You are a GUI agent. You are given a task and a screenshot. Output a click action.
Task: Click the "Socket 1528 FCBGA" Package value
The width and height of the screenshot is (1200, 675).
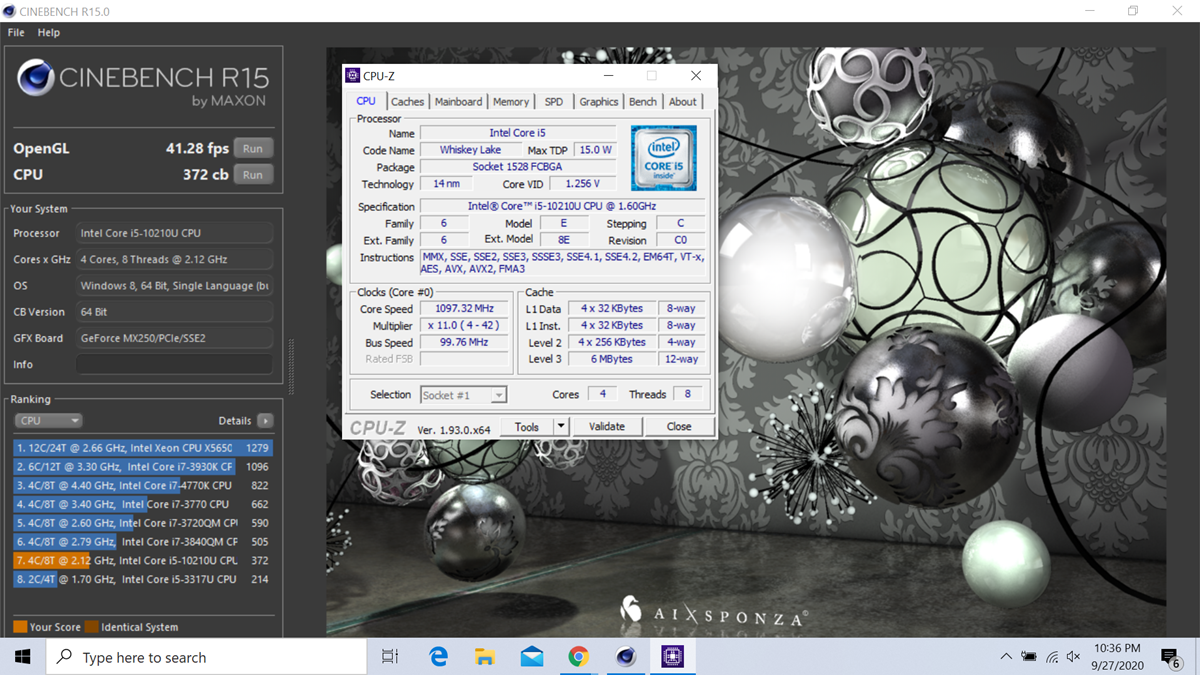pos(517,167)
